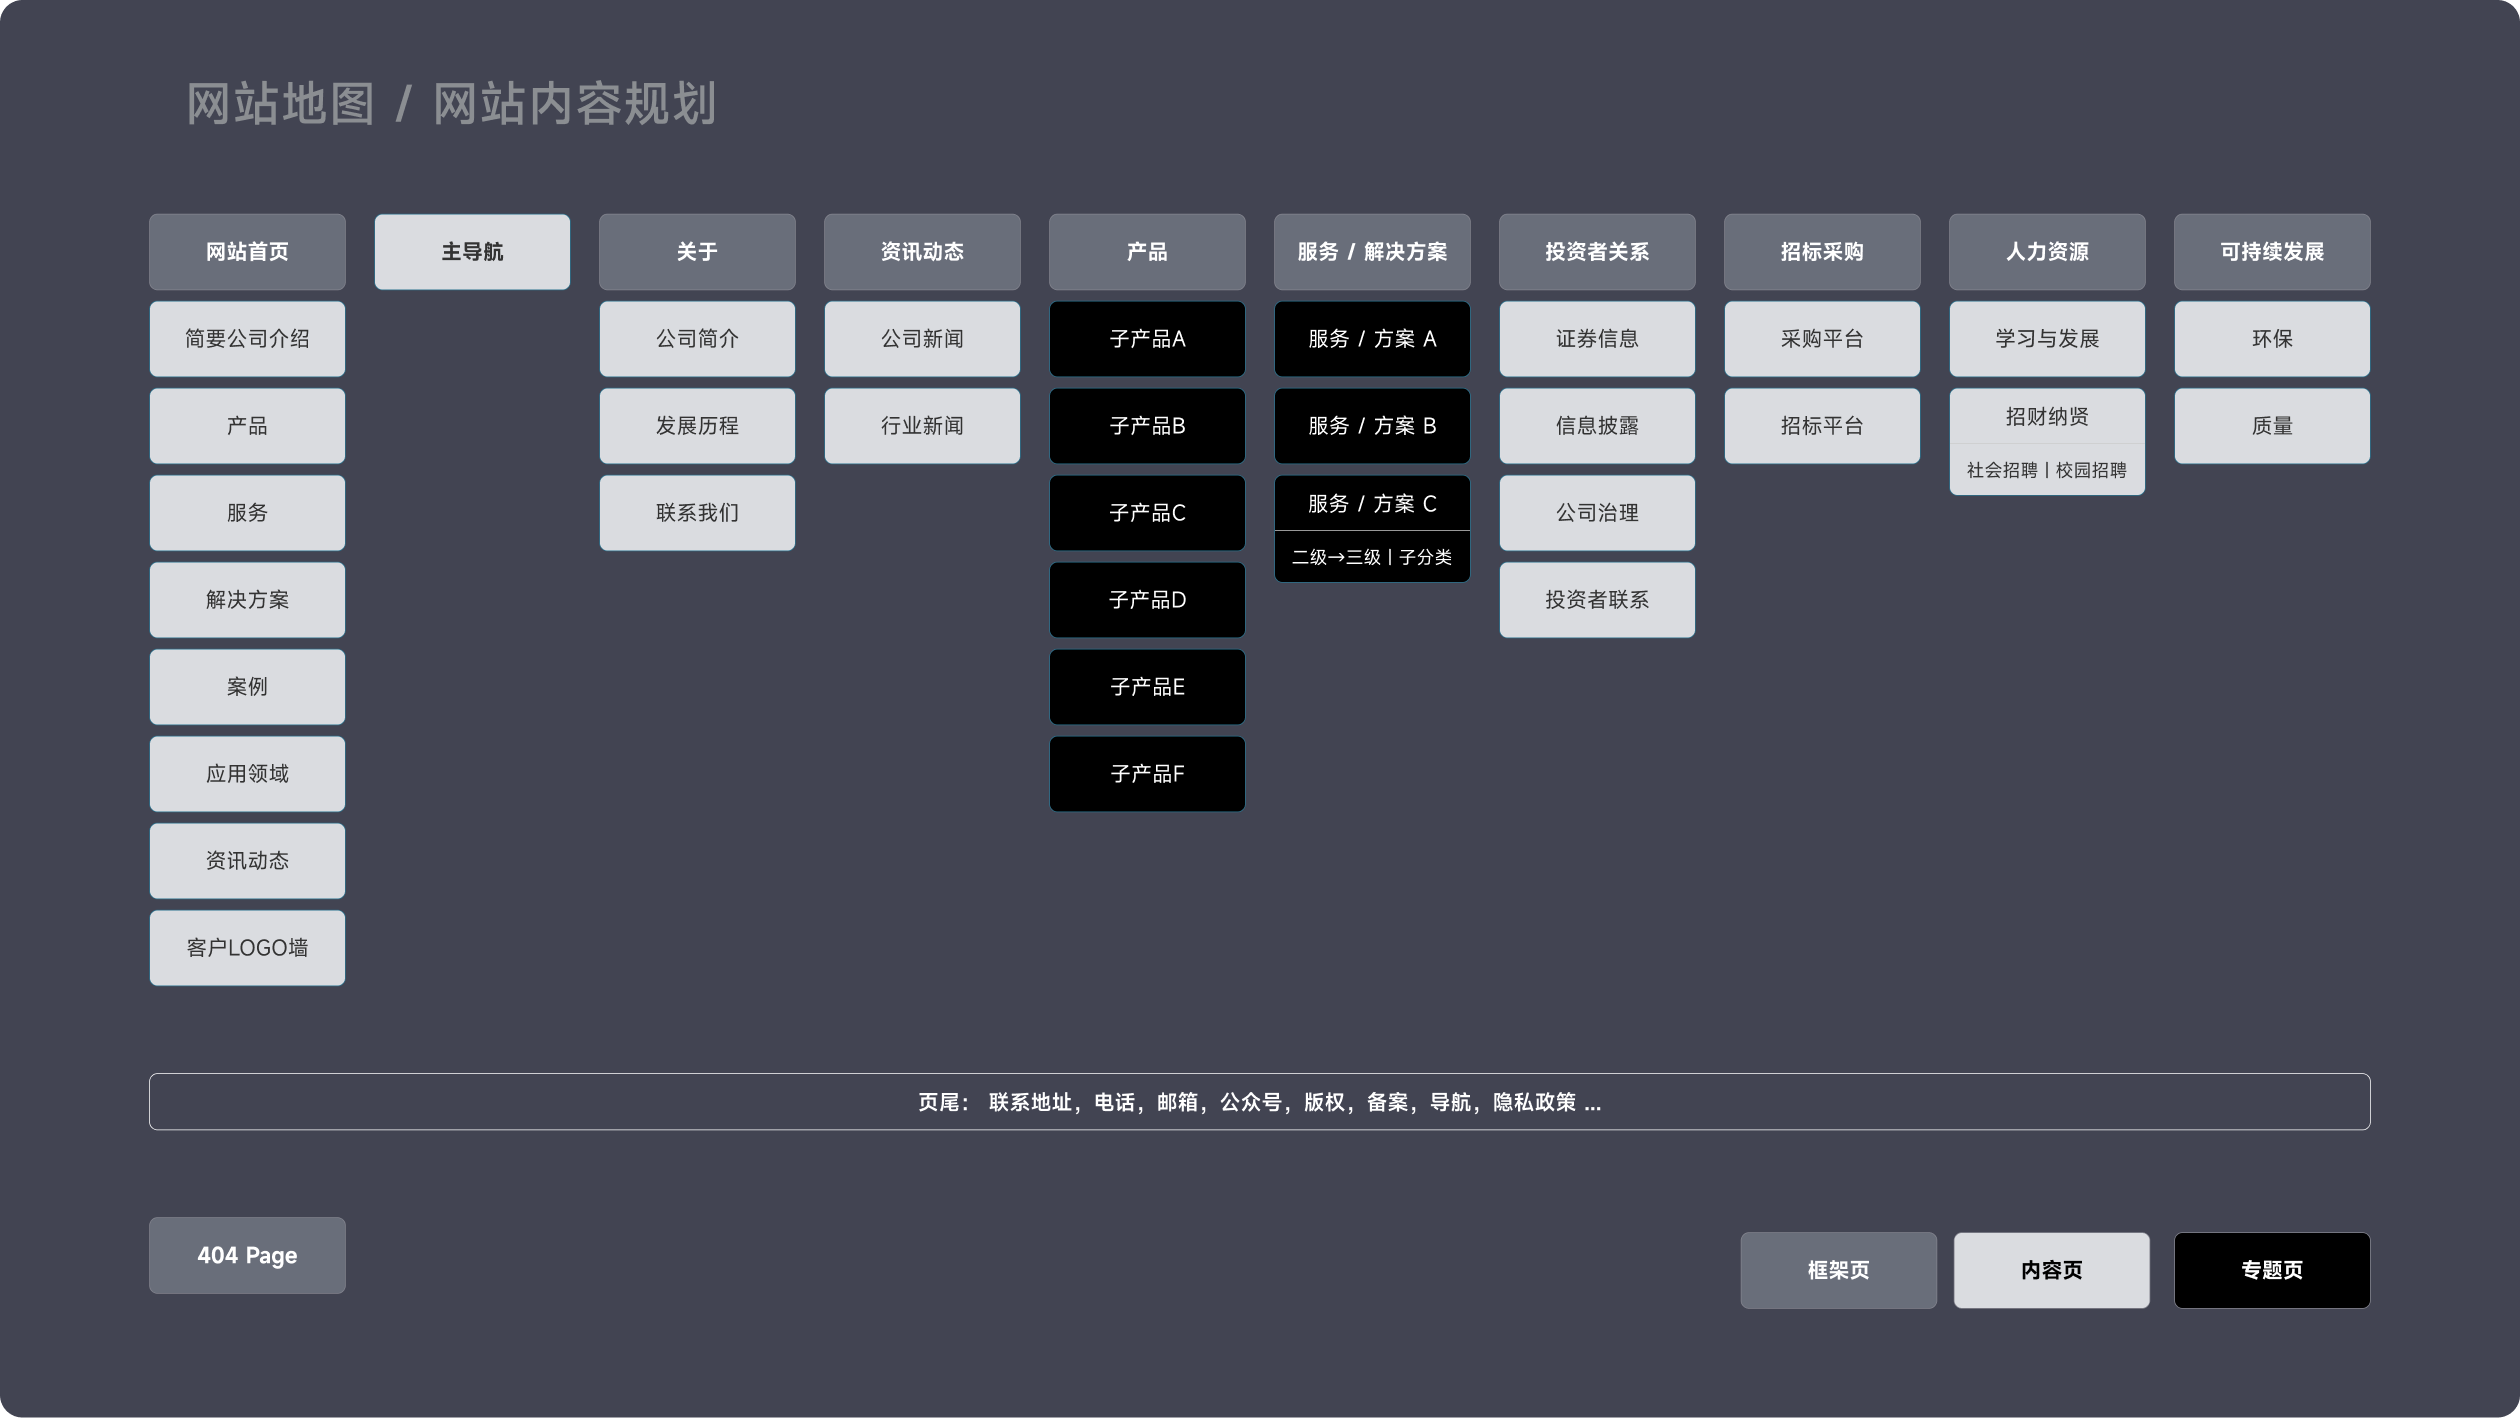Viewport: 2520px width, 1418px height.
Task: Click the 页尾 footer bar
Action: click(x=1259, y=1102)
